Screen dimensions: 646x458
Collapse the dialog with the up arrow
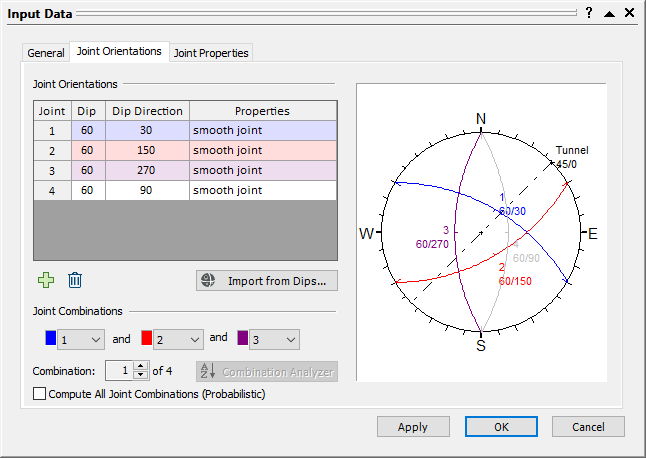click(x=609, y=14)
